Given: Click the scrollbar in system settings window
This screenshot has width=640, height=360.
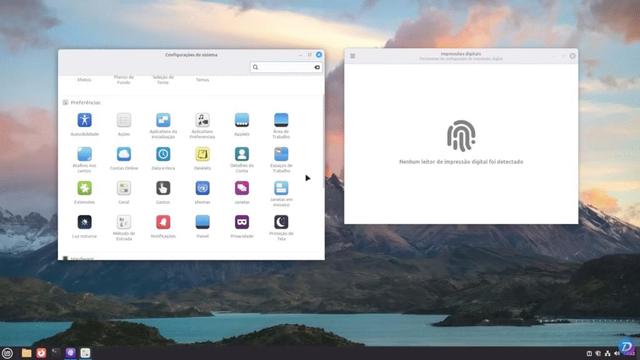Looking at the screenshot, I should [x=323, y=141].
